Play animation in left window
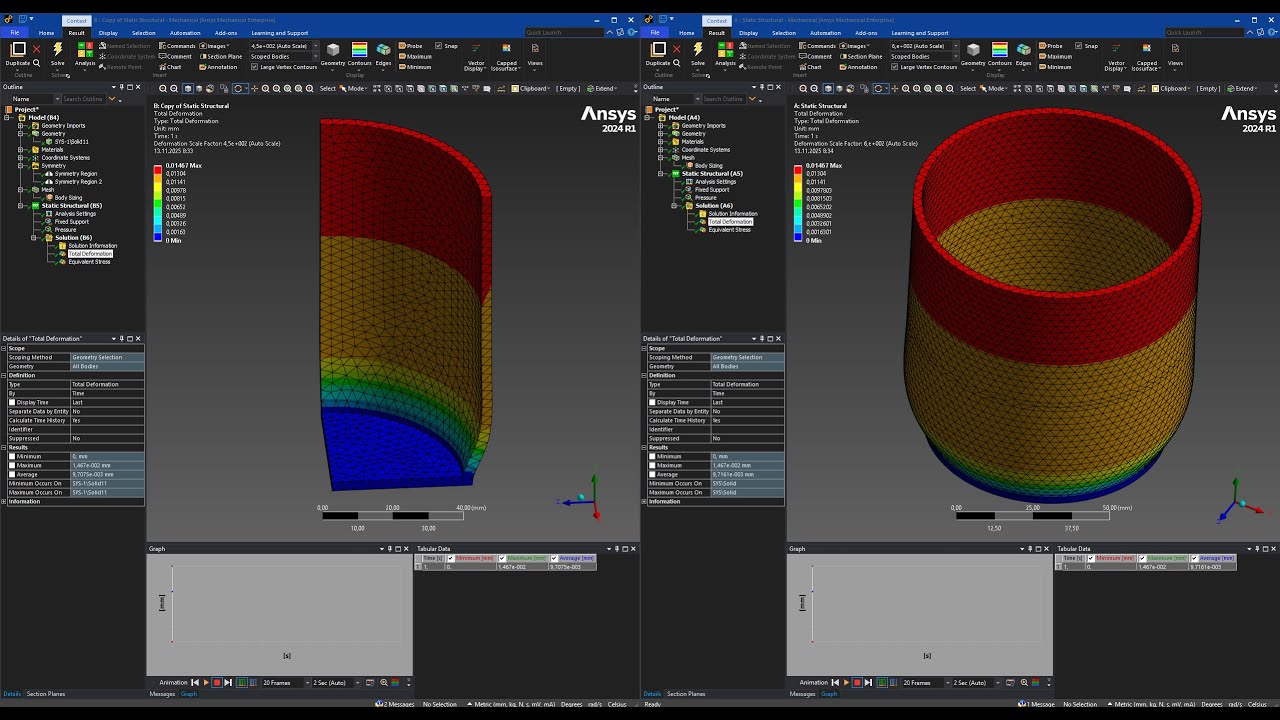This screenshot has height=720, width=1280. [x=206, y=682]
